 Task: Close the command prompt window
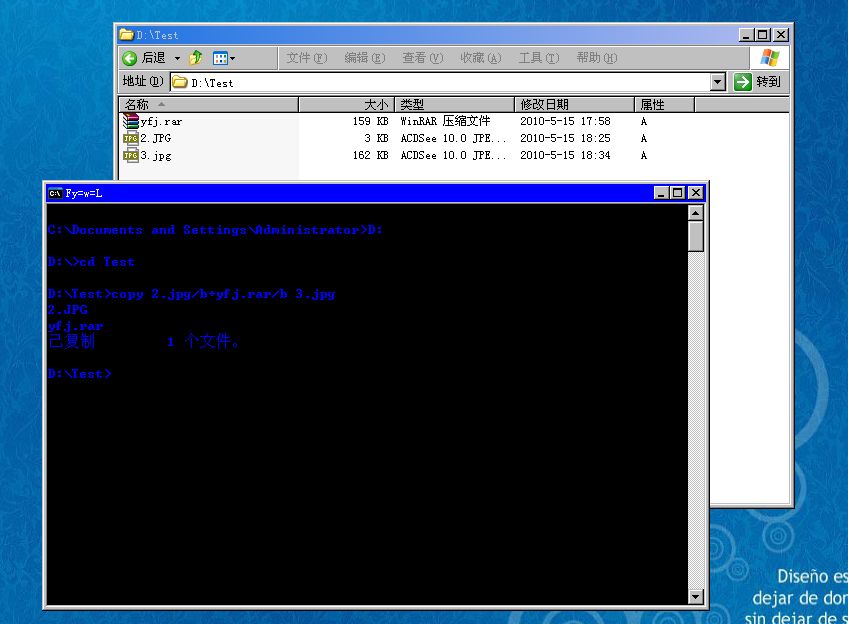(x=695, y=192)
